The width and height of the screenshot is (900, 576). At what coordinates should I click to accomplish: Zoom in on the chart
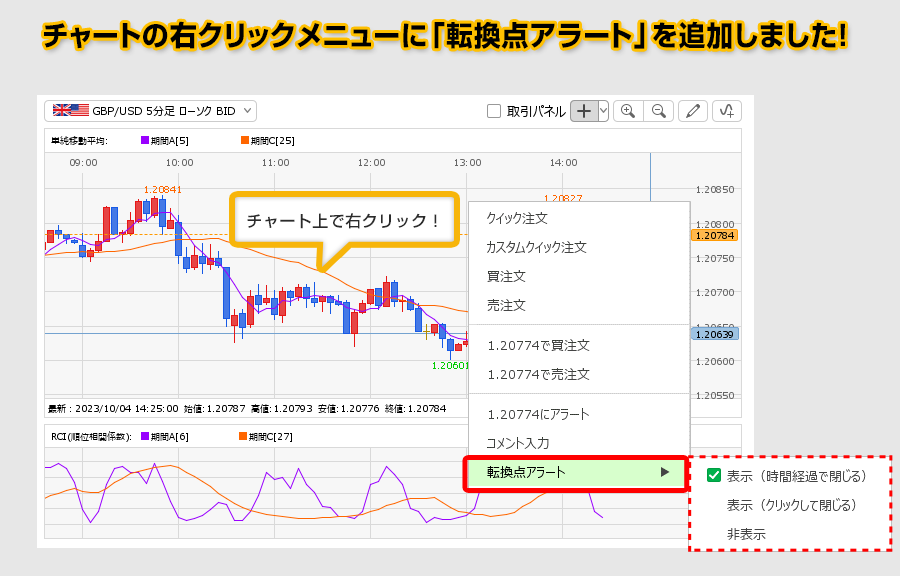(x=628, y=111)
